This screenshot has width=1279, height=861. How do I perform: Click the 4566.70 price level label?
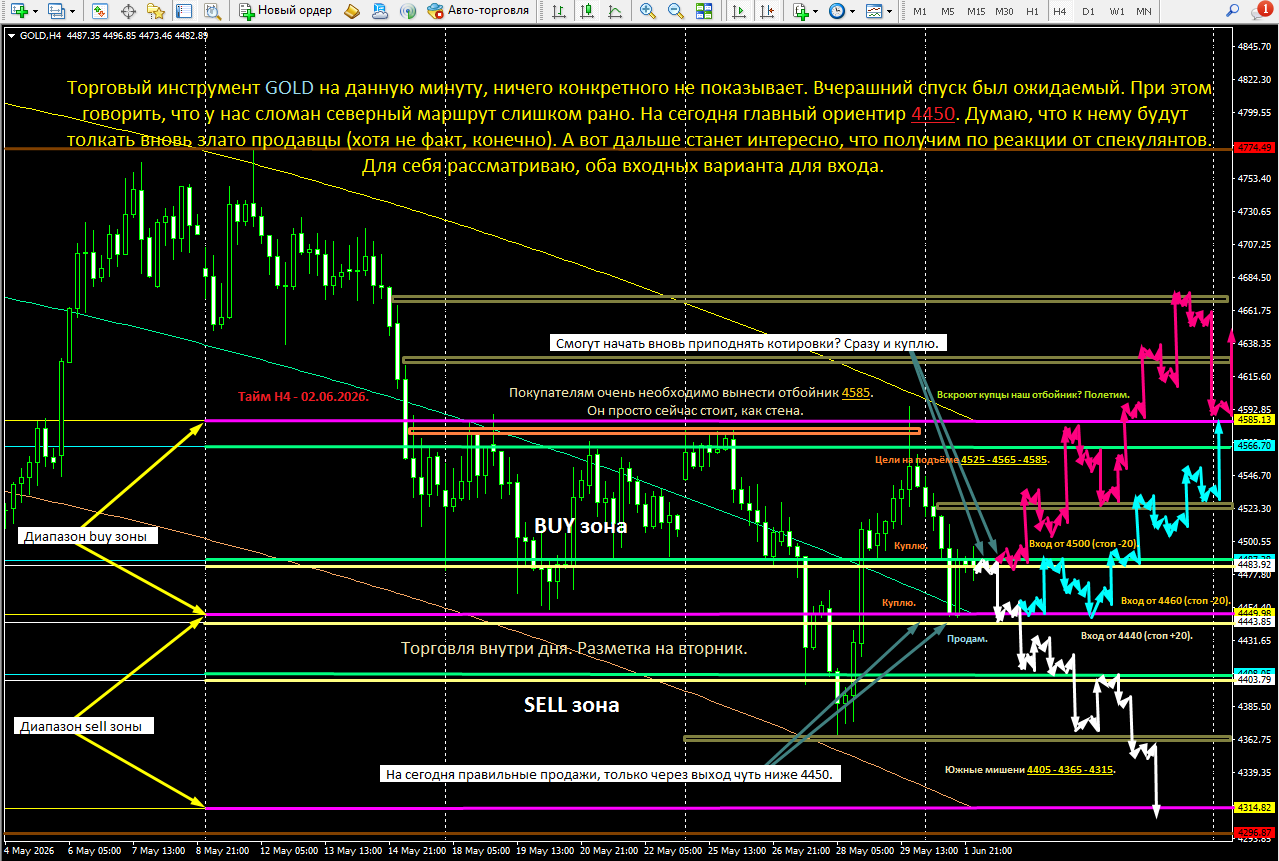point(1253,445)
